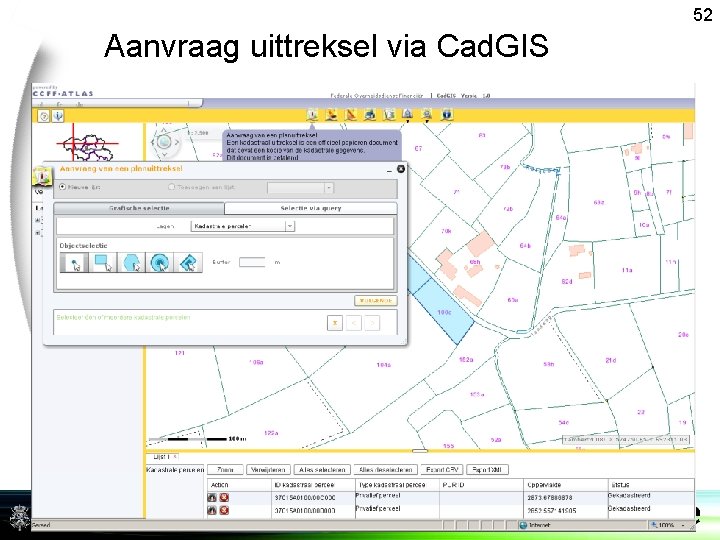Click the overview map thumbnail with red crosshair
This screenshot has width=720, height=540.
coord(88,144)
